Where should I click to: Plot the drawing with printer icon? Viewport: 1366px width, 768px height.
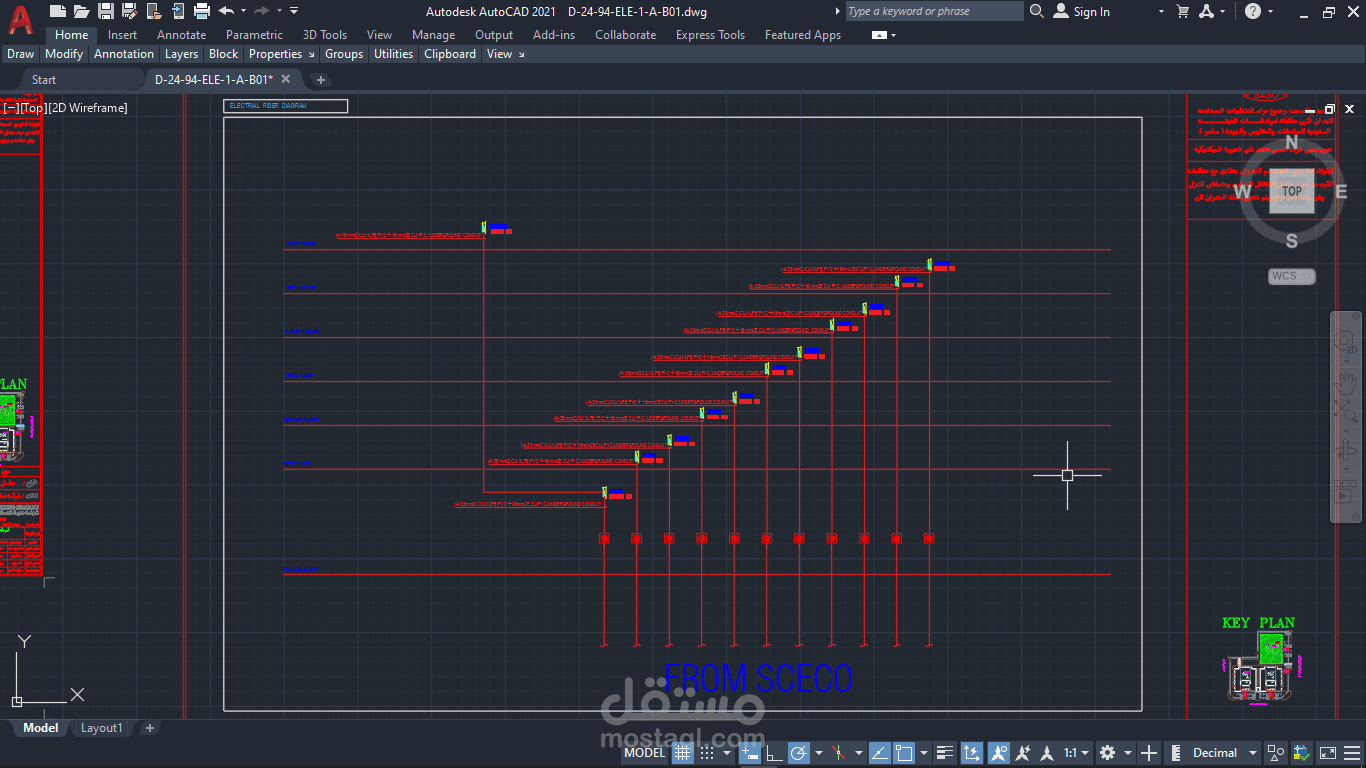tap(201, 11)
